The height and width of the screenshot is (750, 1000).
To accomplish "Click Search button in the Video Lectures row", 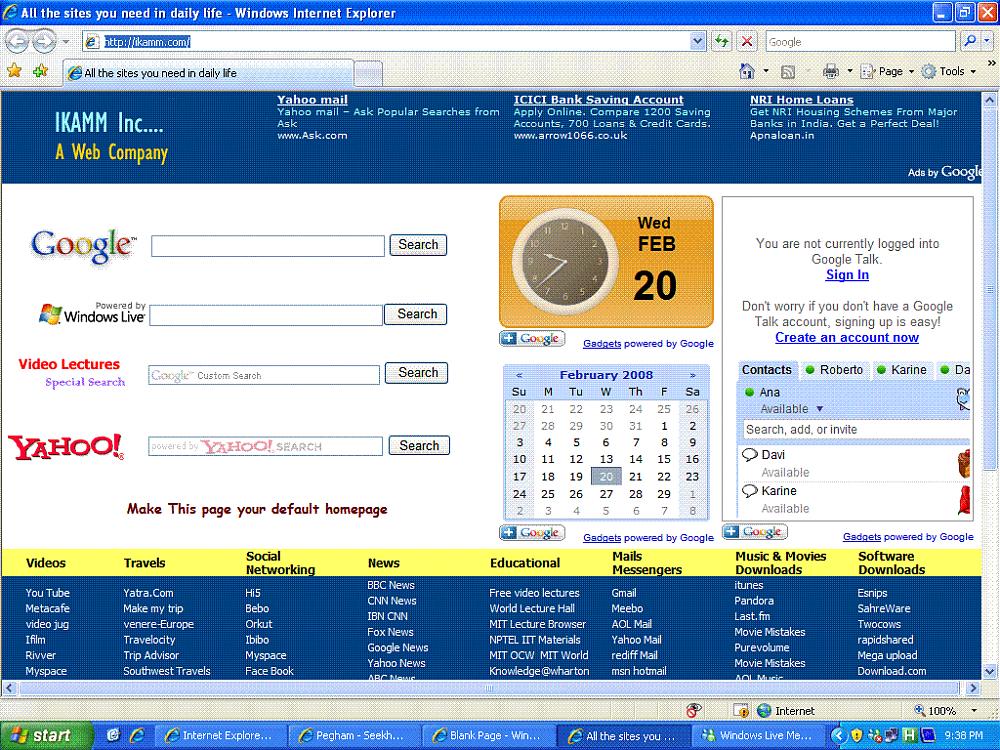I will click(416, 372).
